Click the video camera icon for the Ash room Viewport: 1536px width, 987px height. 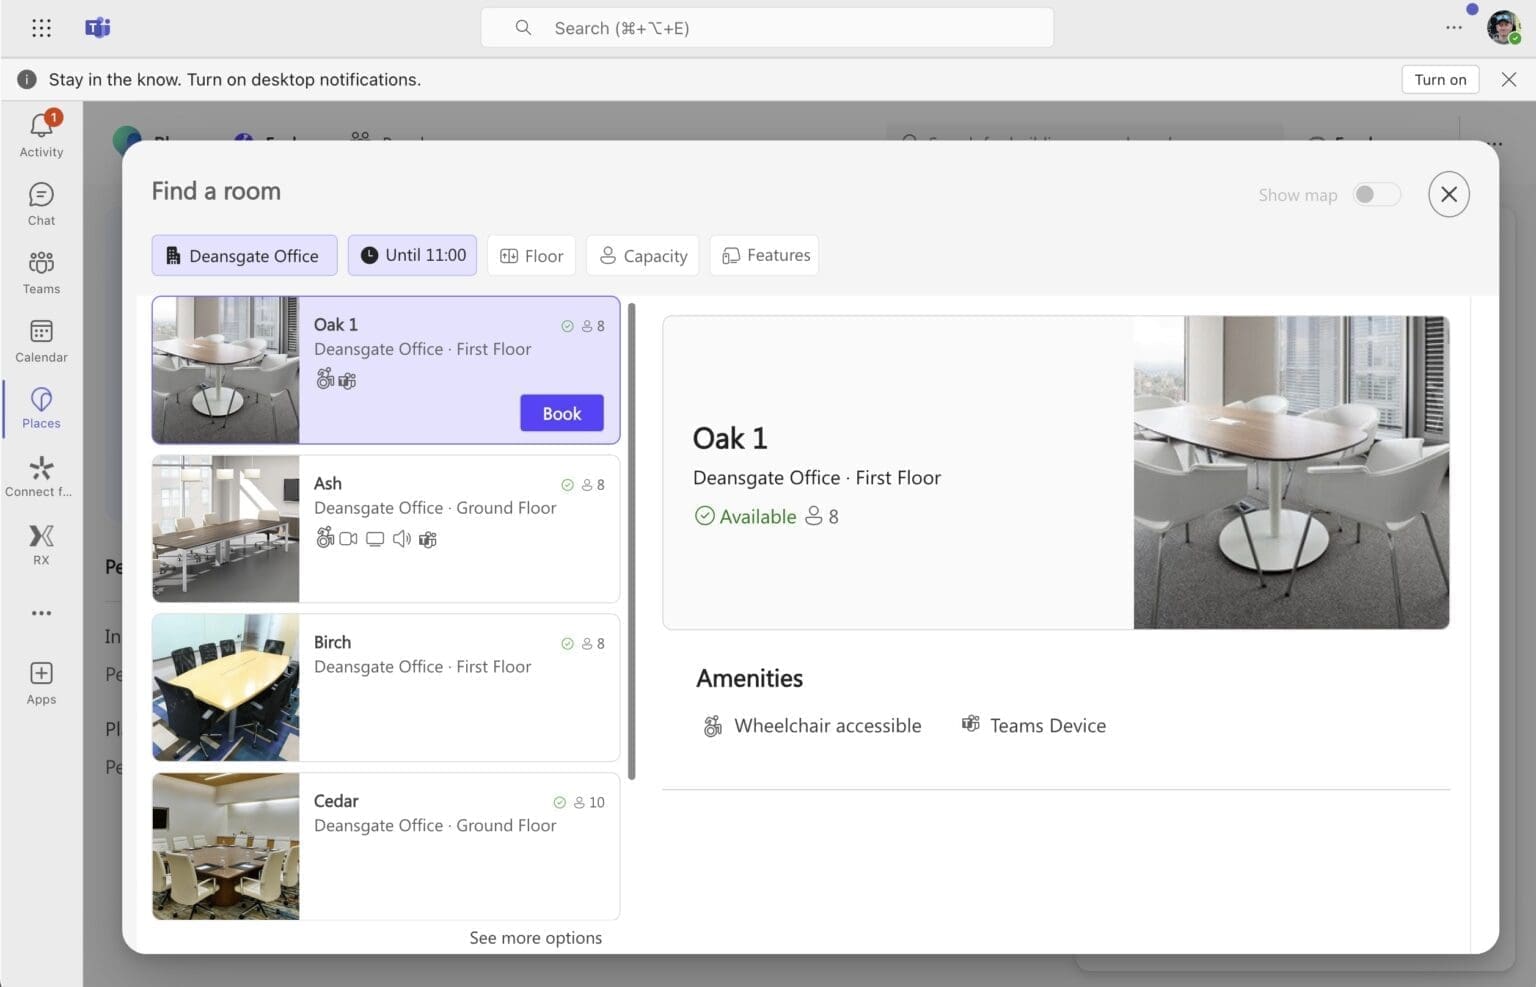[349, 539]
